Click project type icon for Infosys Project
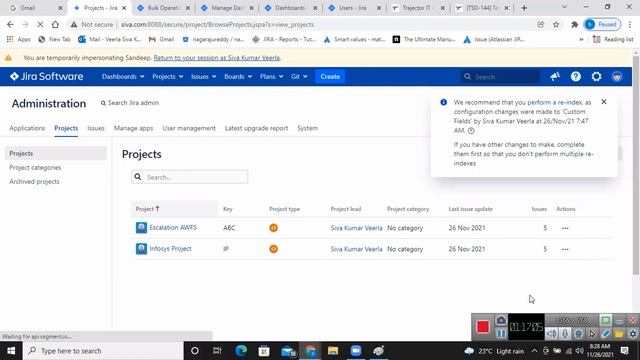The height and width of the screenshot is (360, 640). point(273,249)
